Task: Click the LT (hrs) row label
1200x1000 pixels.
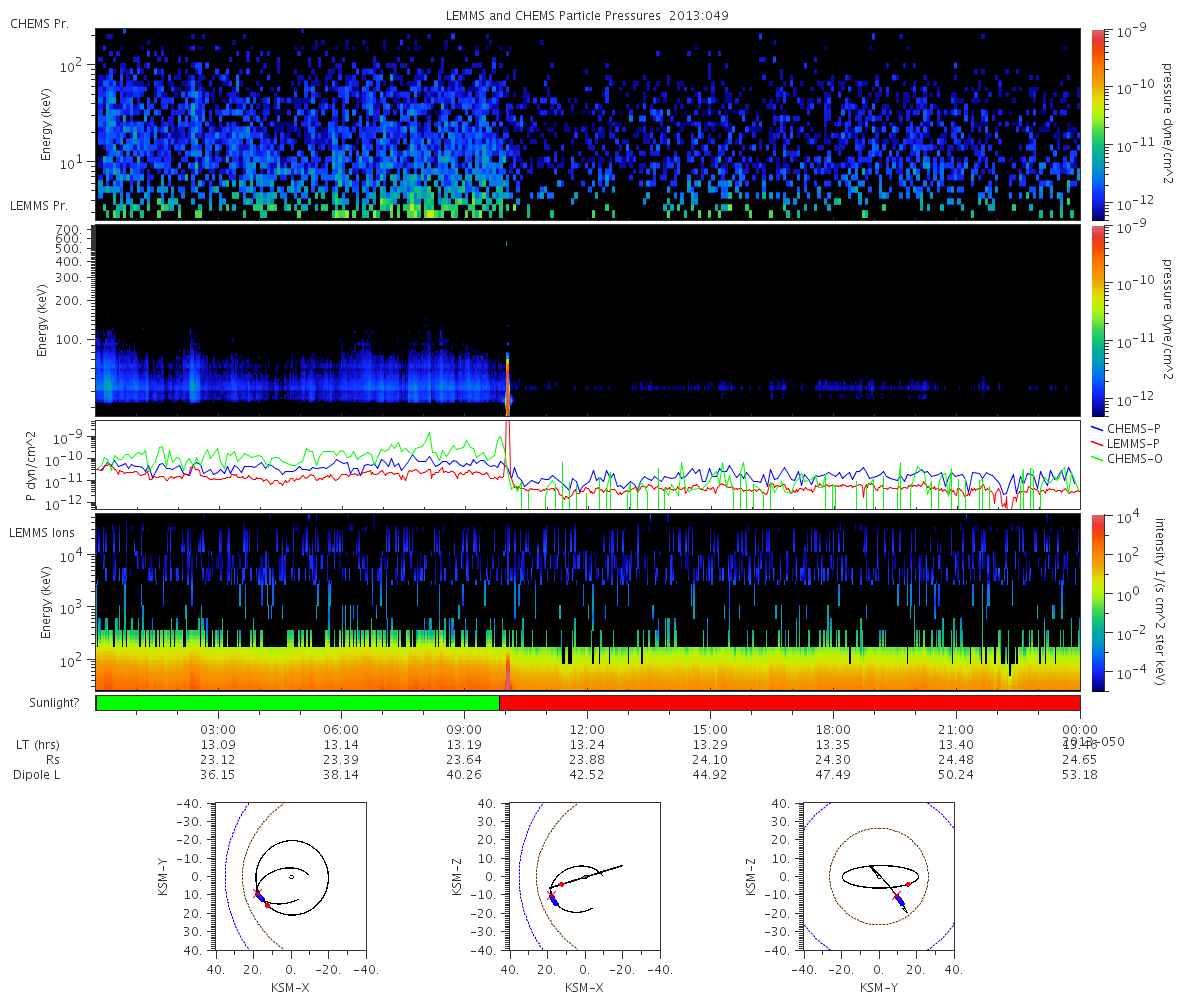Action: [38, 744]
